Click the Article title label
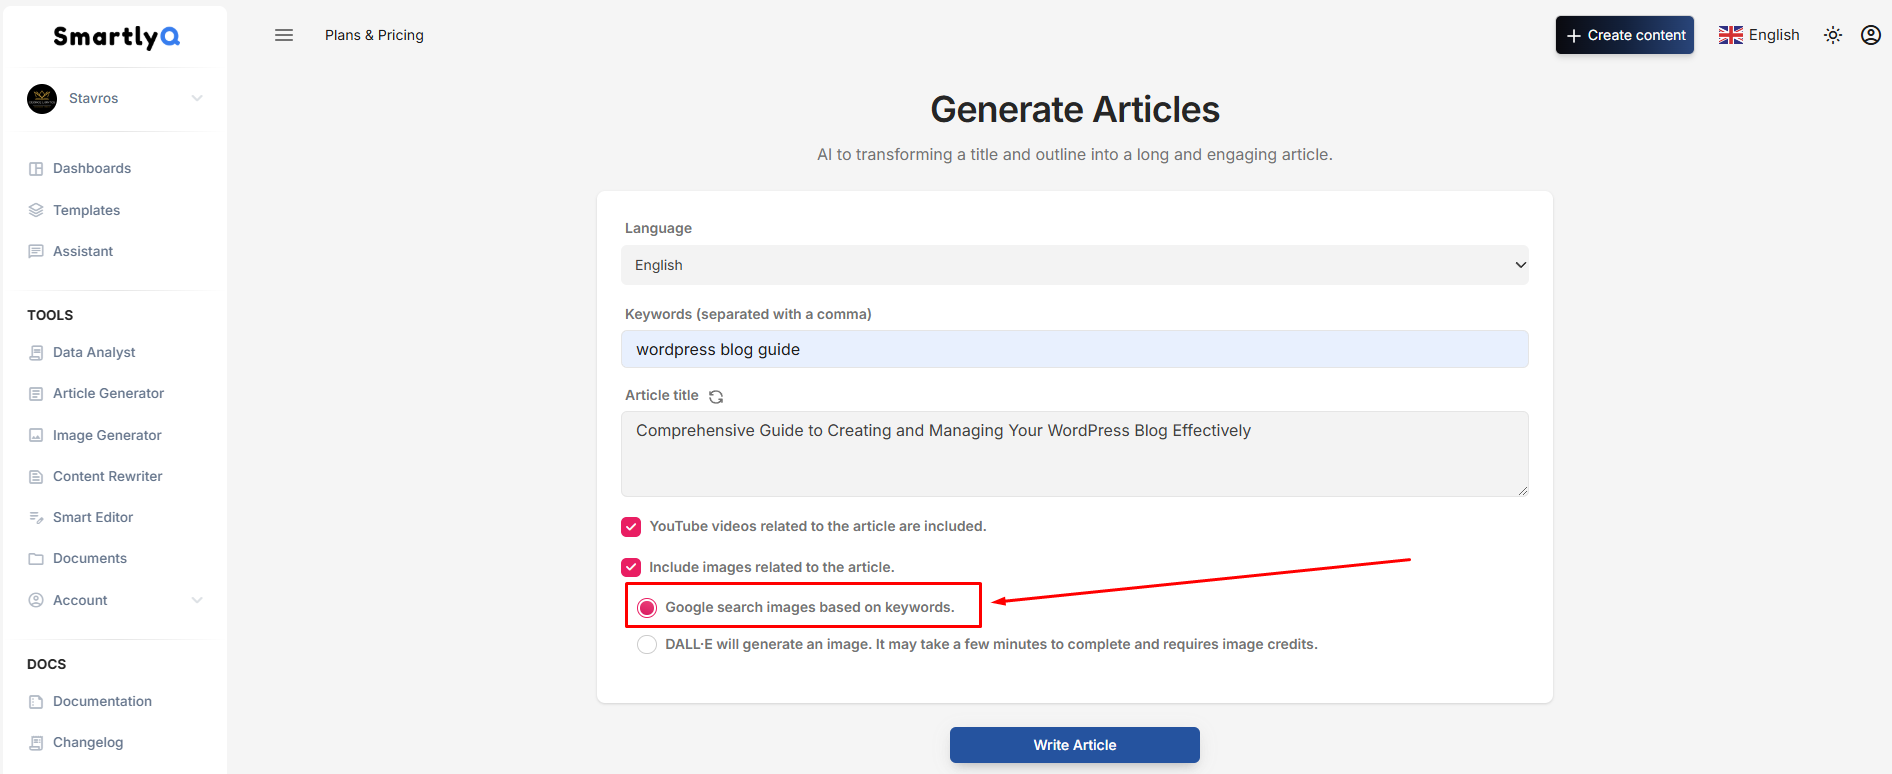 (662, 396)
